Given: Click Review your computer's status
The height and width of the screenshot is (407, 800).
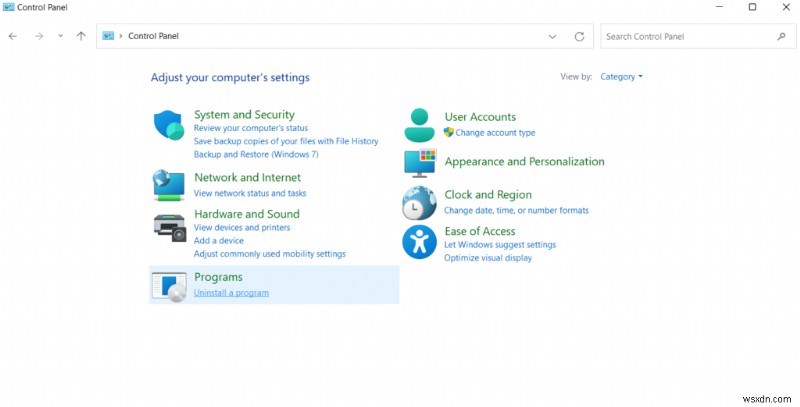Looking at the screenshot, I should (x=251, y=128).
